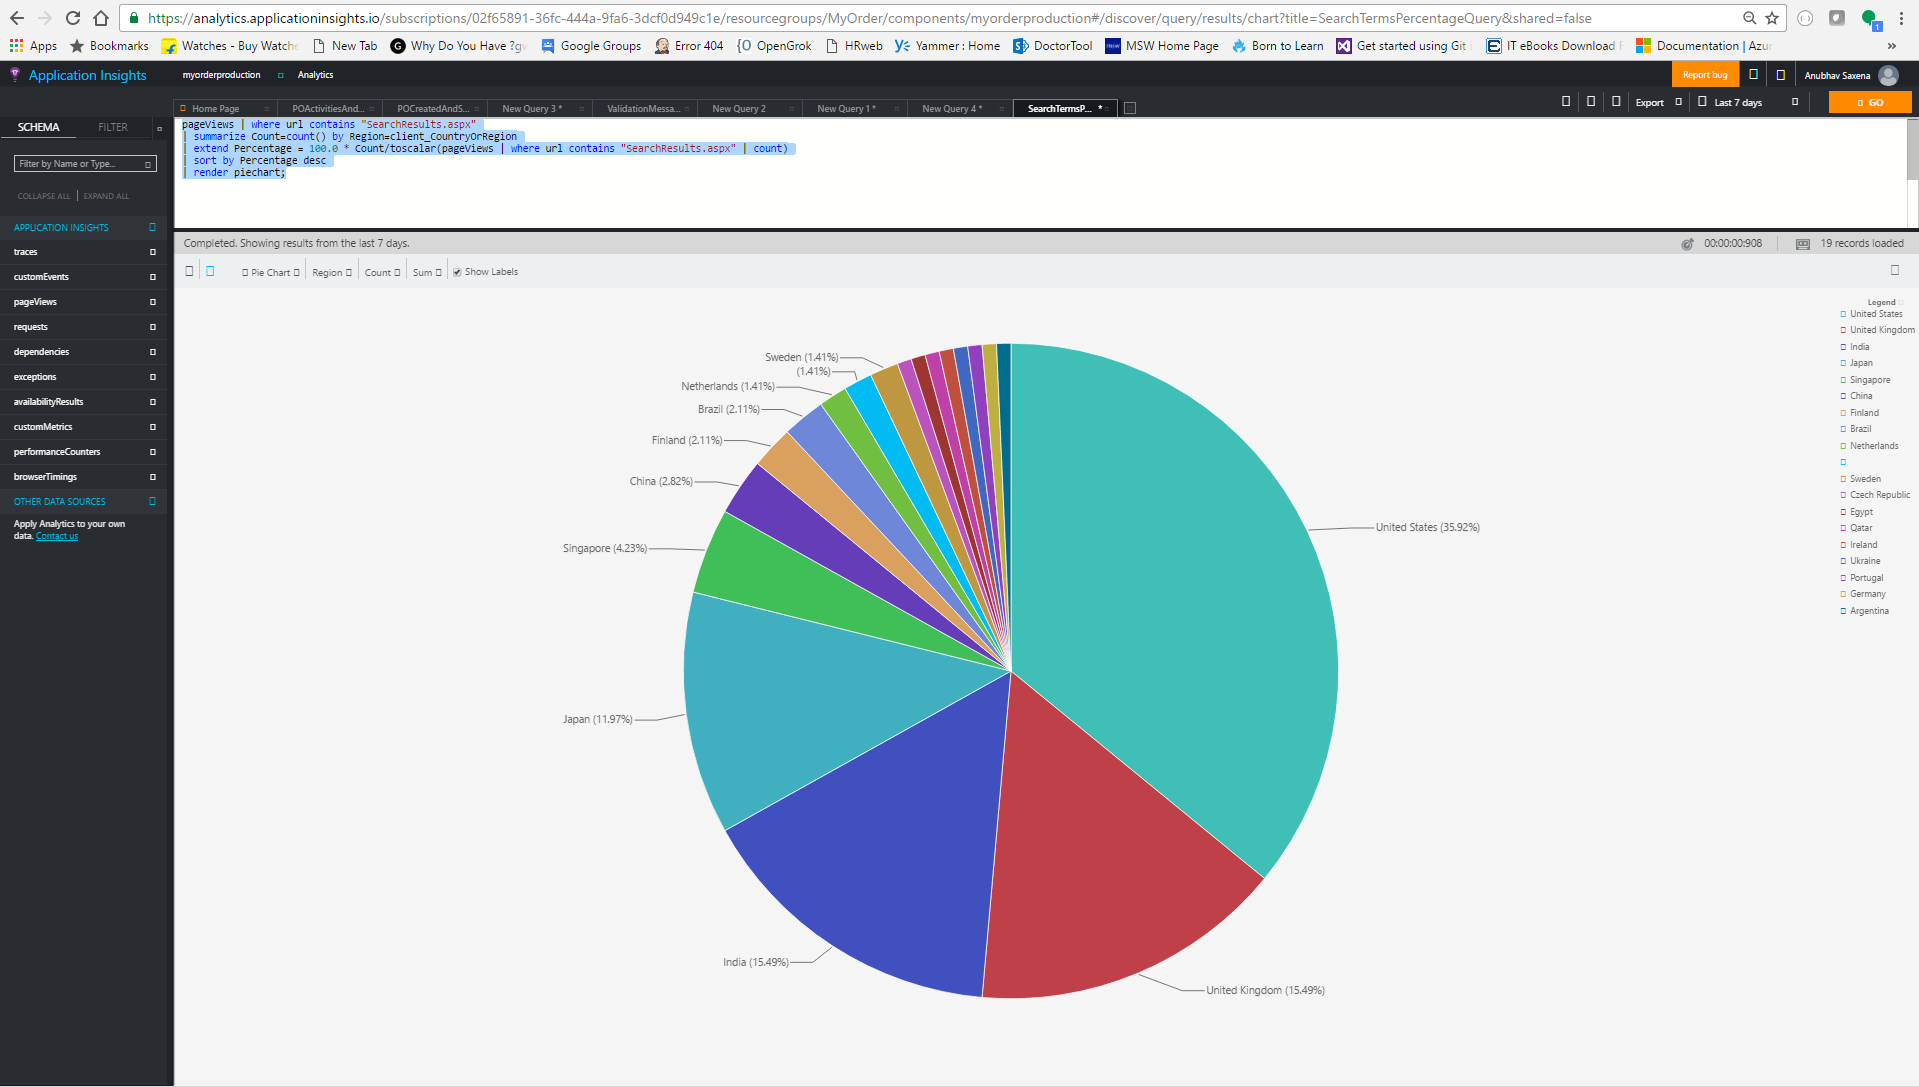Screen dimensions: 1919x1087
Task: Click the filter box search icon
Action: tap(148, 164)
